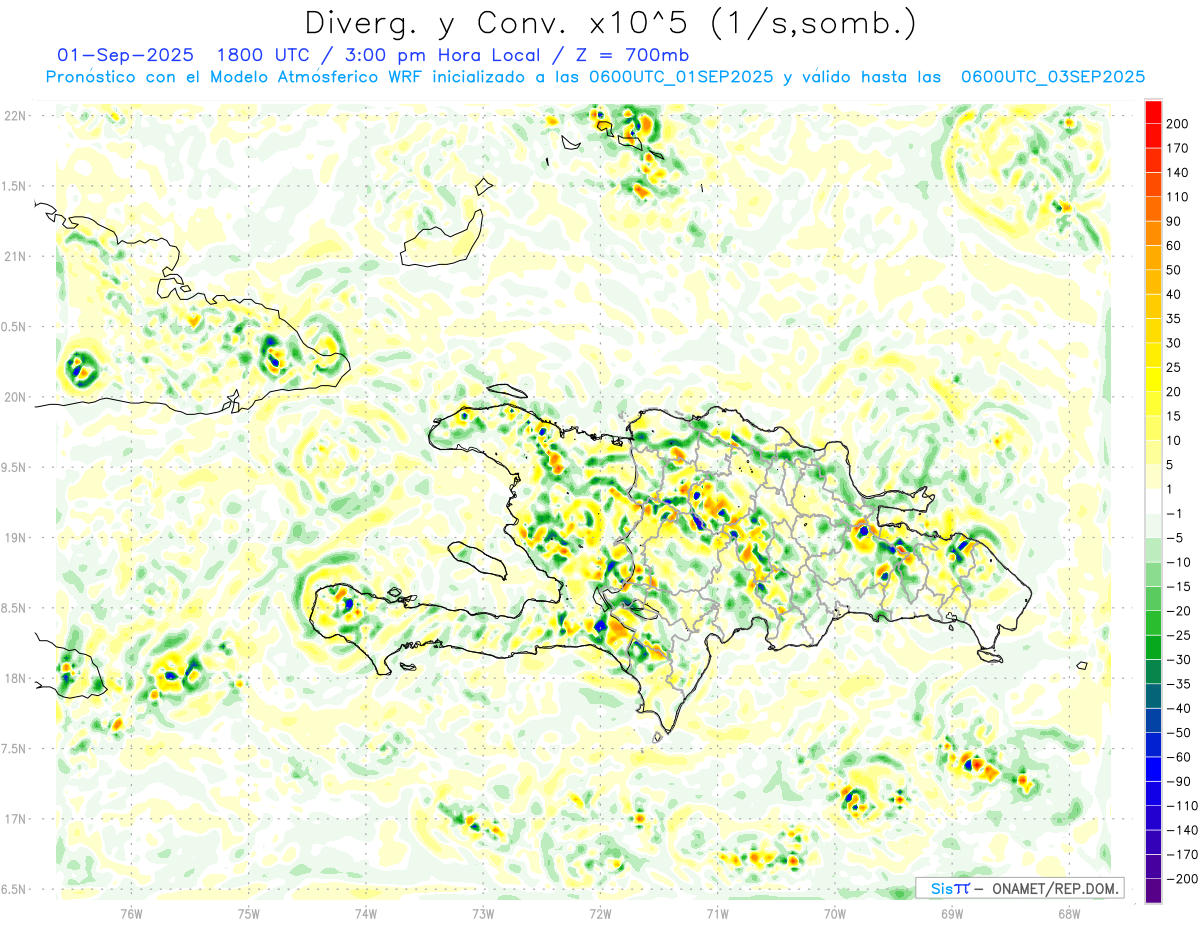Click the positive '200' color bar label
This screenshot has height=927, width=1200.
pos(1177,124)
